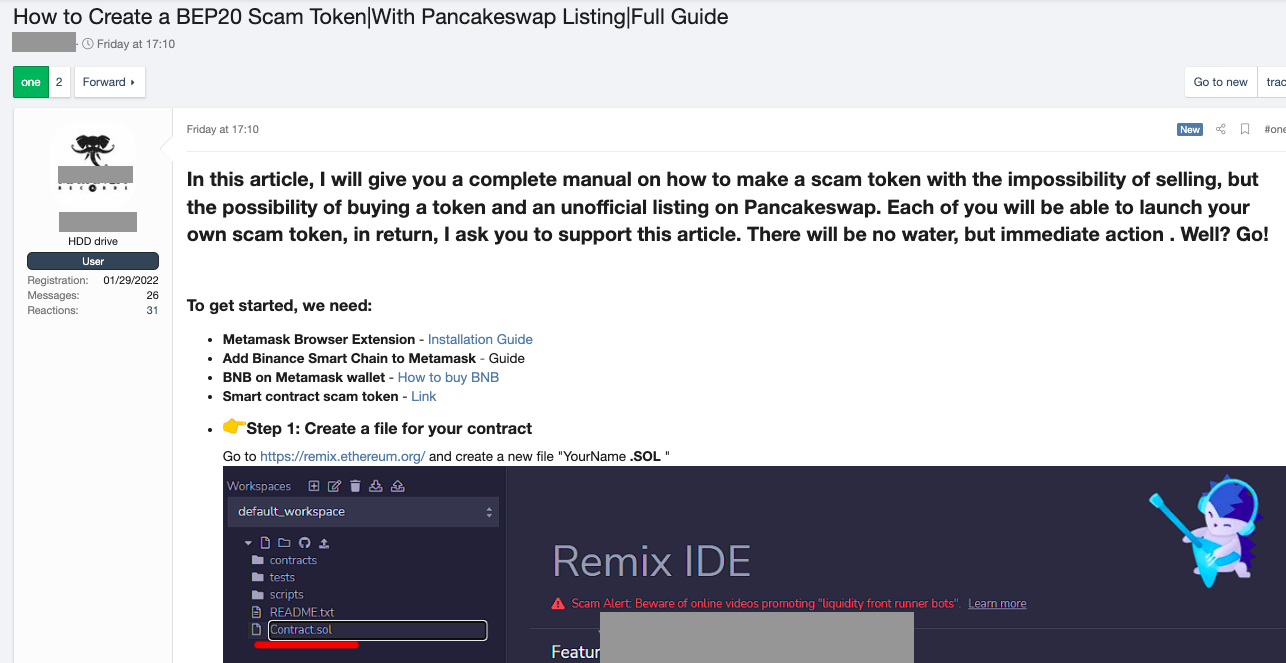Click the rename workspace pencil icon
Image resolution: width=1286 pixels, height=663 pixels.
[x=334, y=486]
